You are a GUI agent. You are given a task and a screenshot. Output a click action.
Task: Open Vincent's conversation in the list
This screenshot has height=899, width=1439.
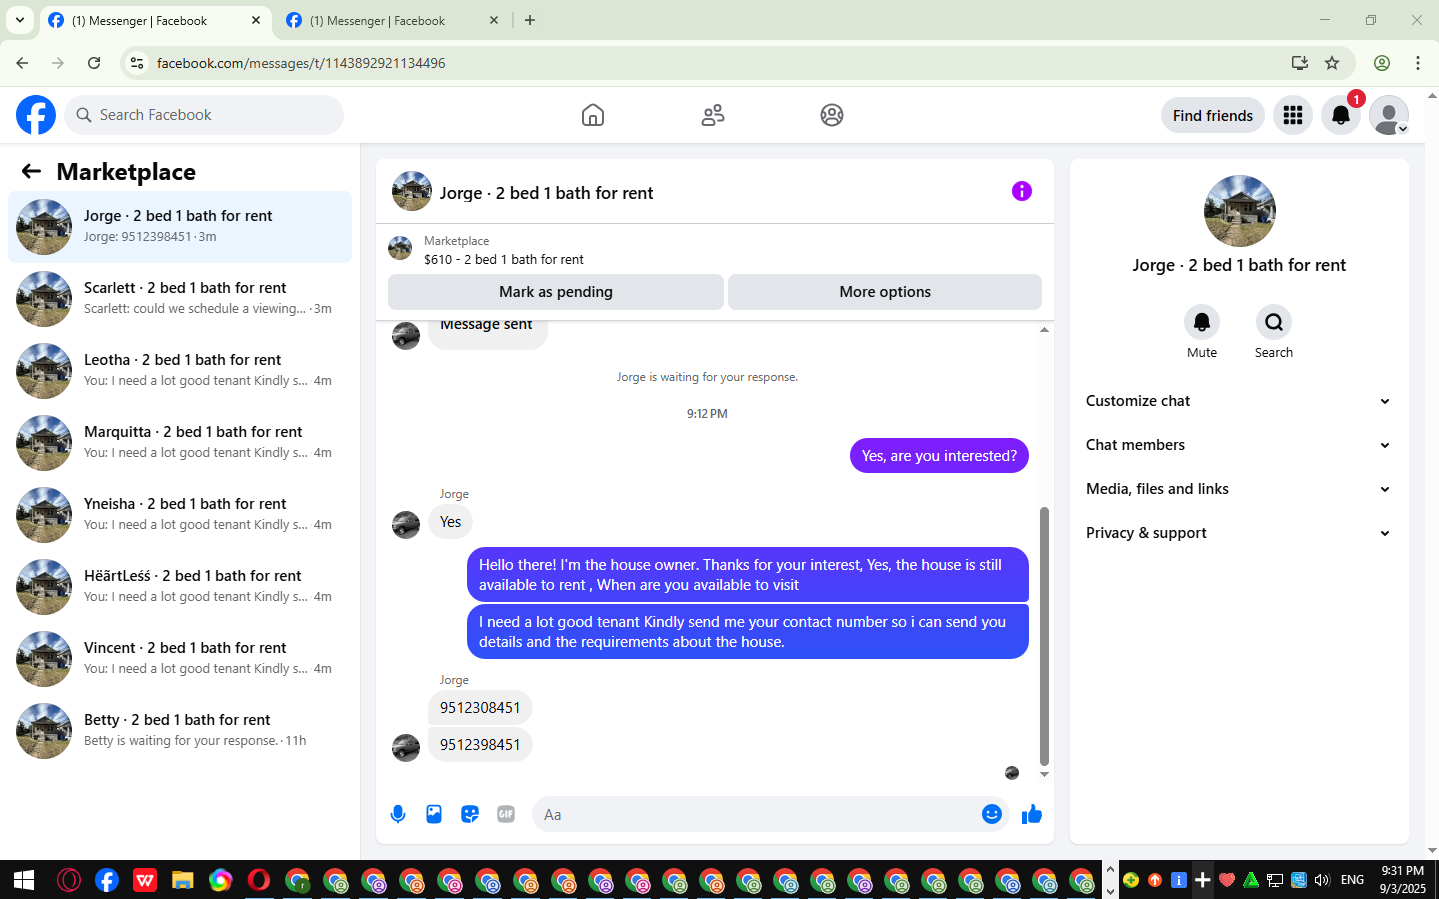point(180,659)
